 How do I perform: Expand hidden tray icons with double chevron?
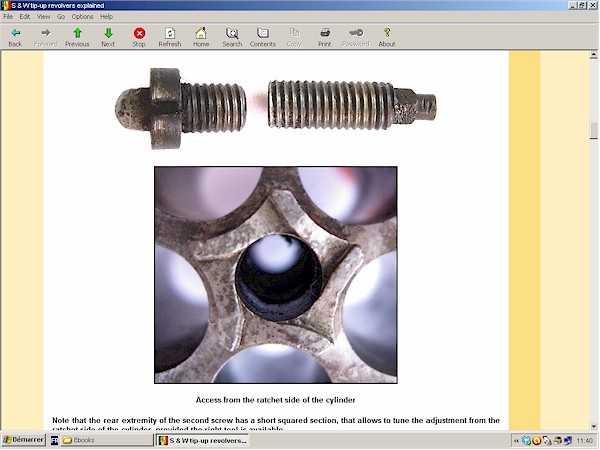[516, 441]
